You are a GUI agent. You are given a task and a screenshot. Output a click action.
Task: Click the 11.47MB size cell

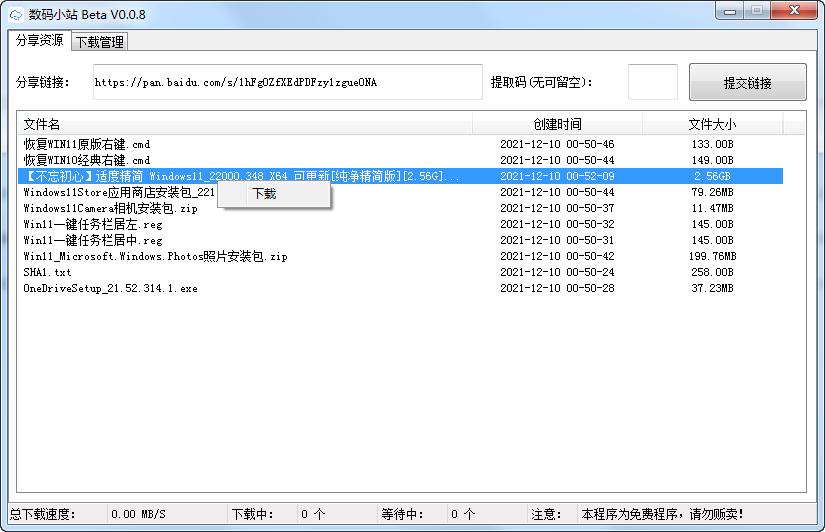click(x=712, y=208)
